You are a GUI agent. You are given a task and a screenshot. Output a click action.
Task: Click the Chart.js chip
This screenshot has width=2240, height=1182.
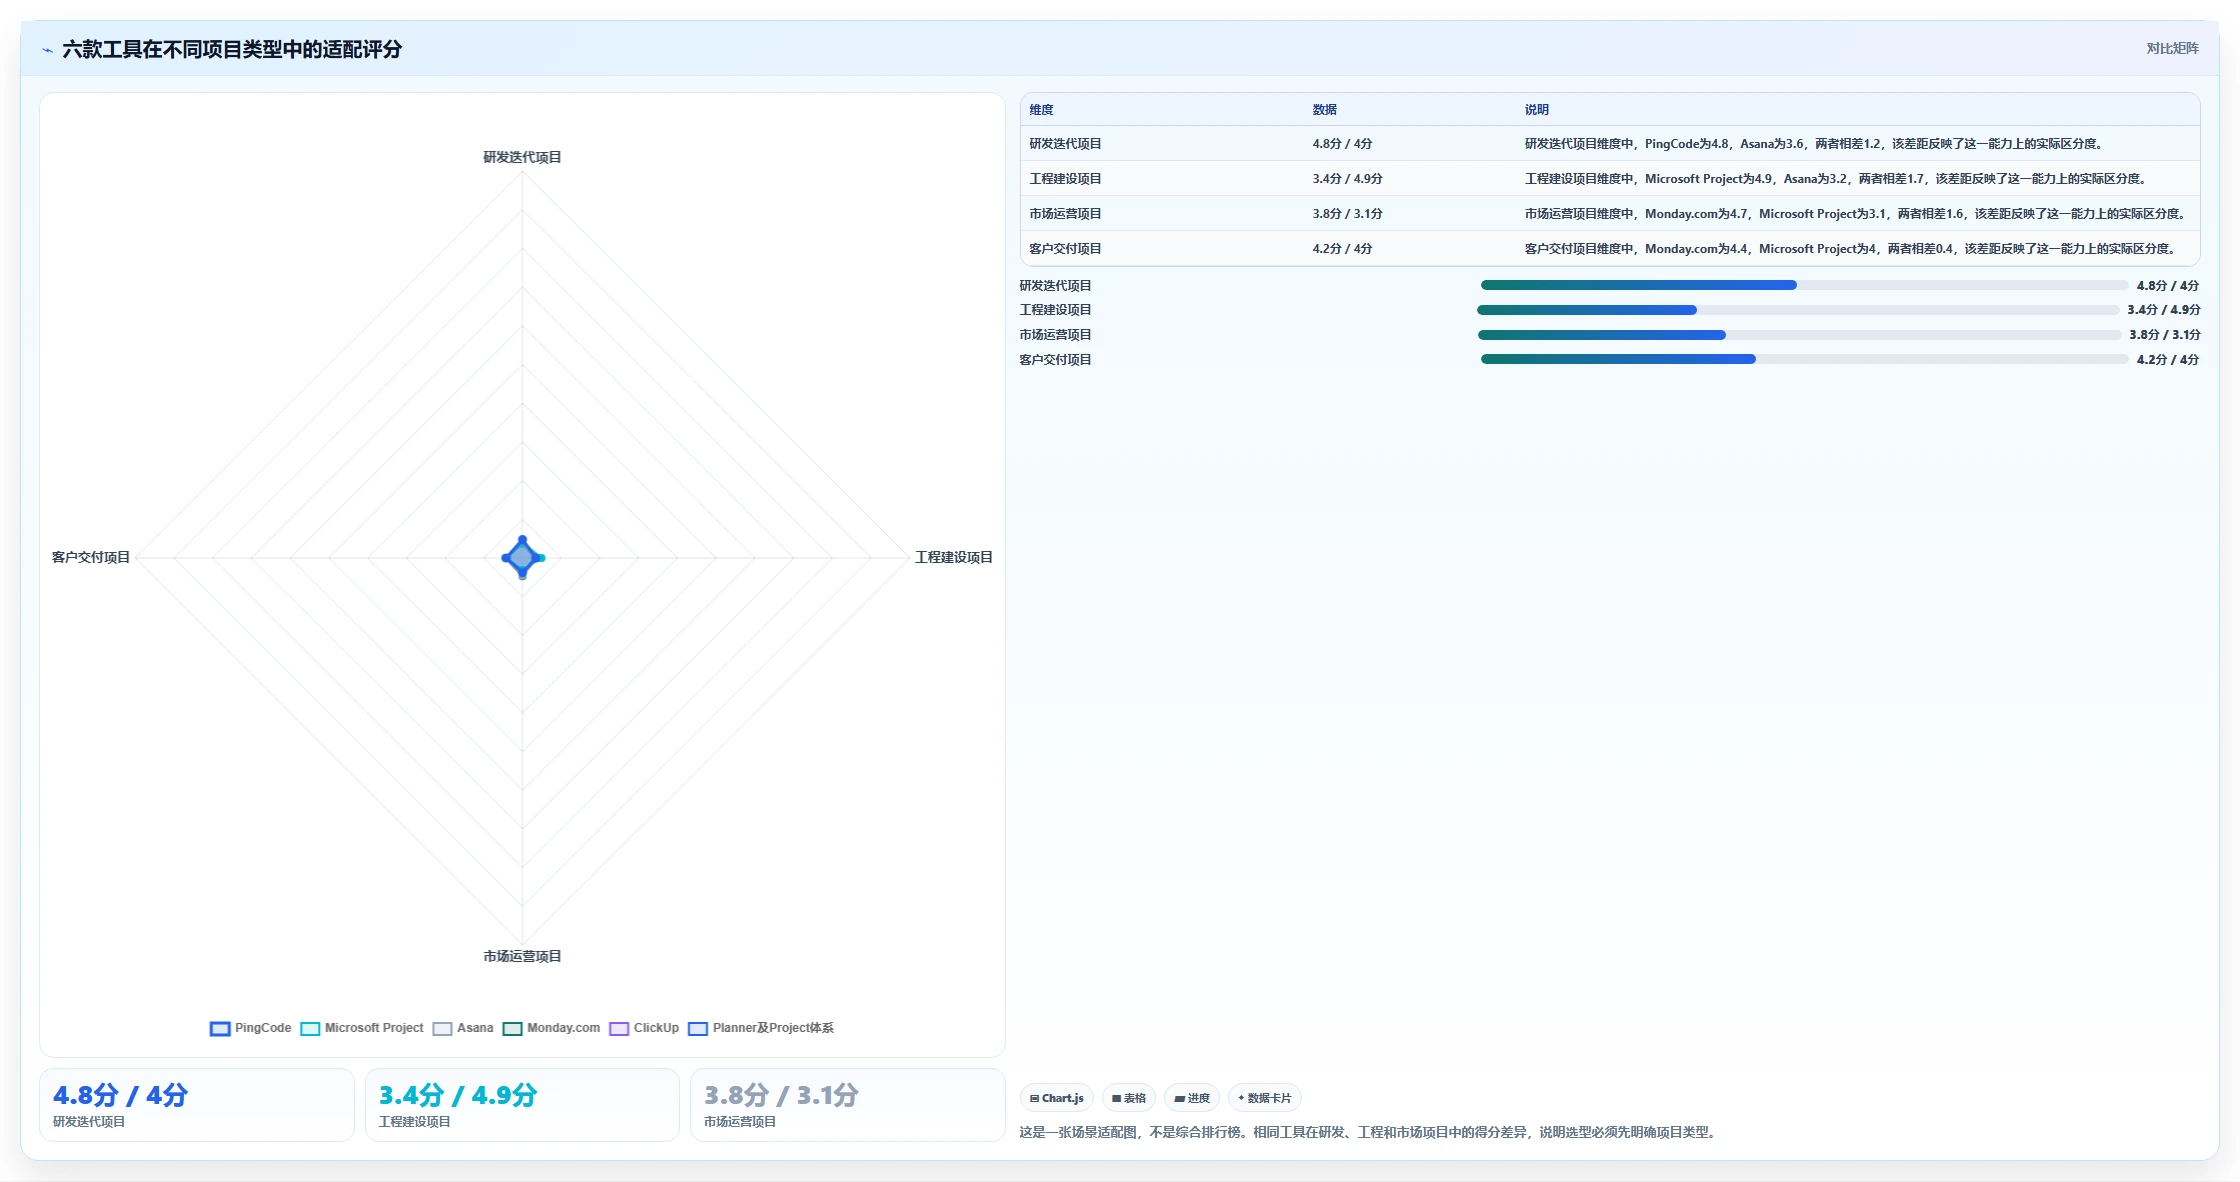click(1057, 1098)
